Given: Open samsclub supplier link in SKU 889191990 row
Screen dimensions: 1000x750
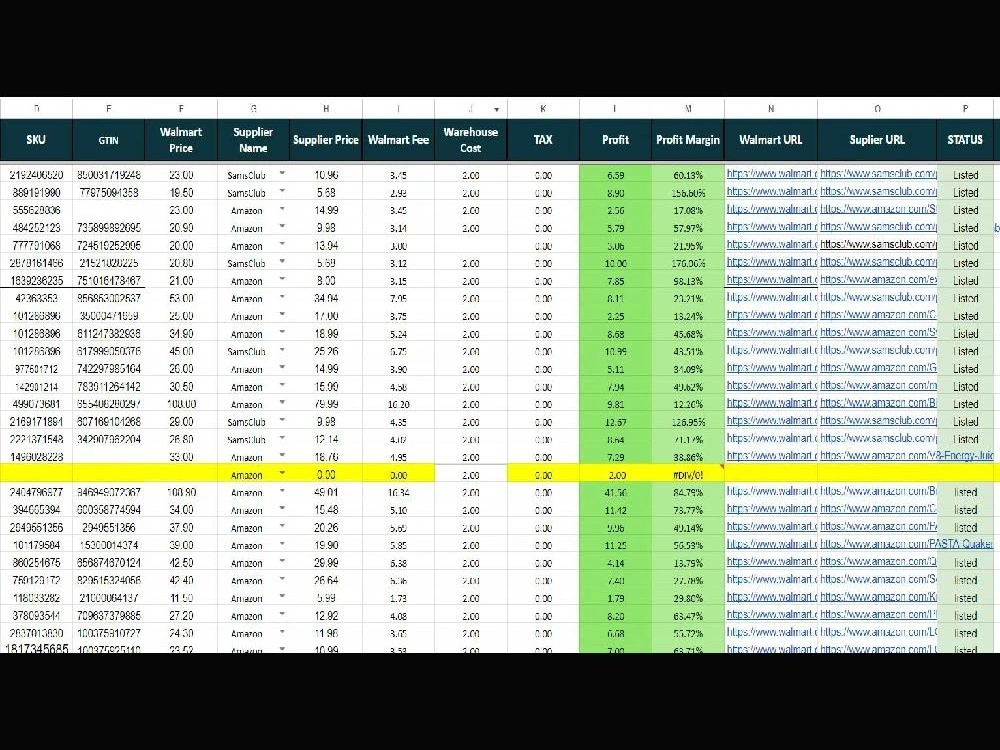Looking at the screenshot, I should point(878,191).
